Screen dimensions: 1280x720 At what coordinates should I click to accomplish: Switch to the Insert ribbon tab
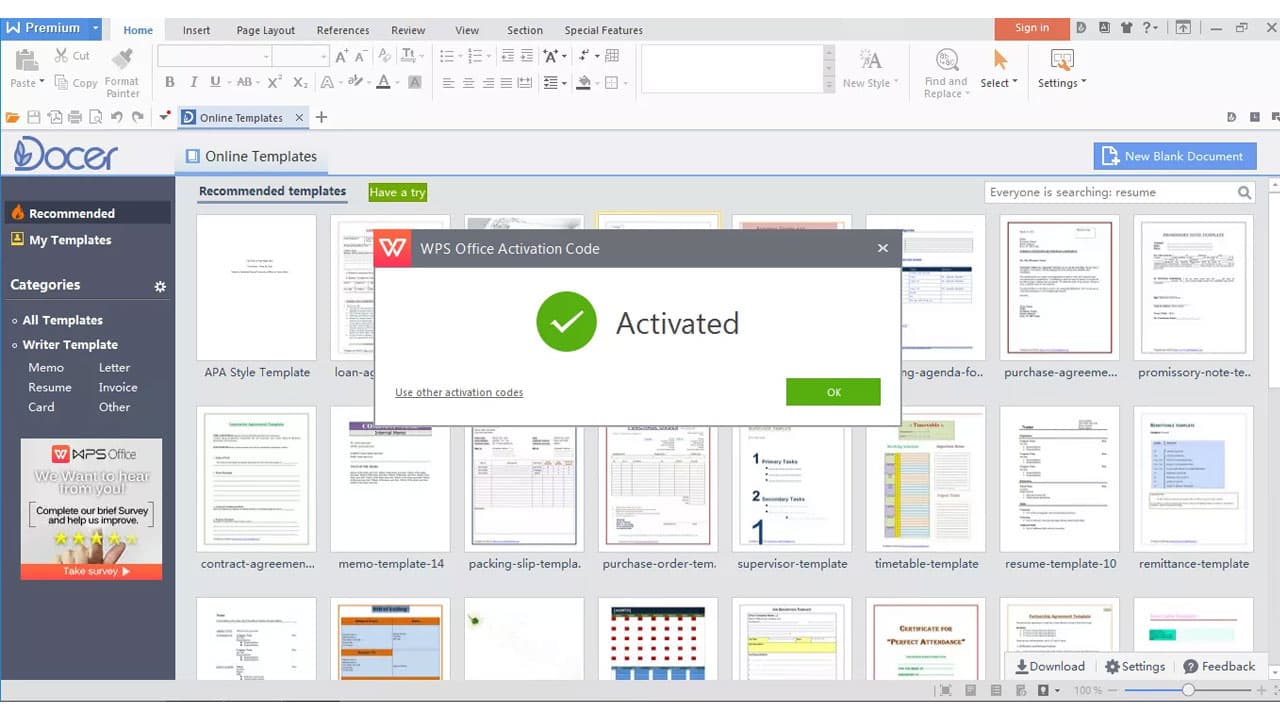pos(196,29)
